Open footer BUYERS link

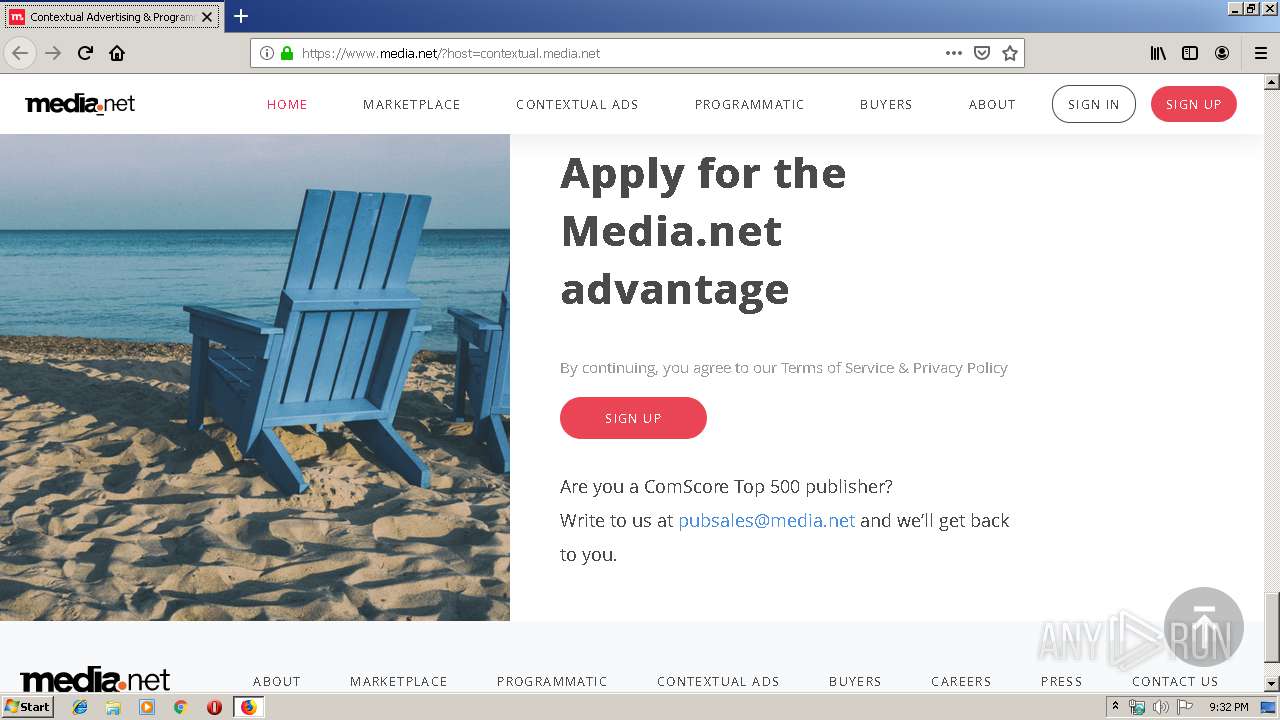point(855,681)
